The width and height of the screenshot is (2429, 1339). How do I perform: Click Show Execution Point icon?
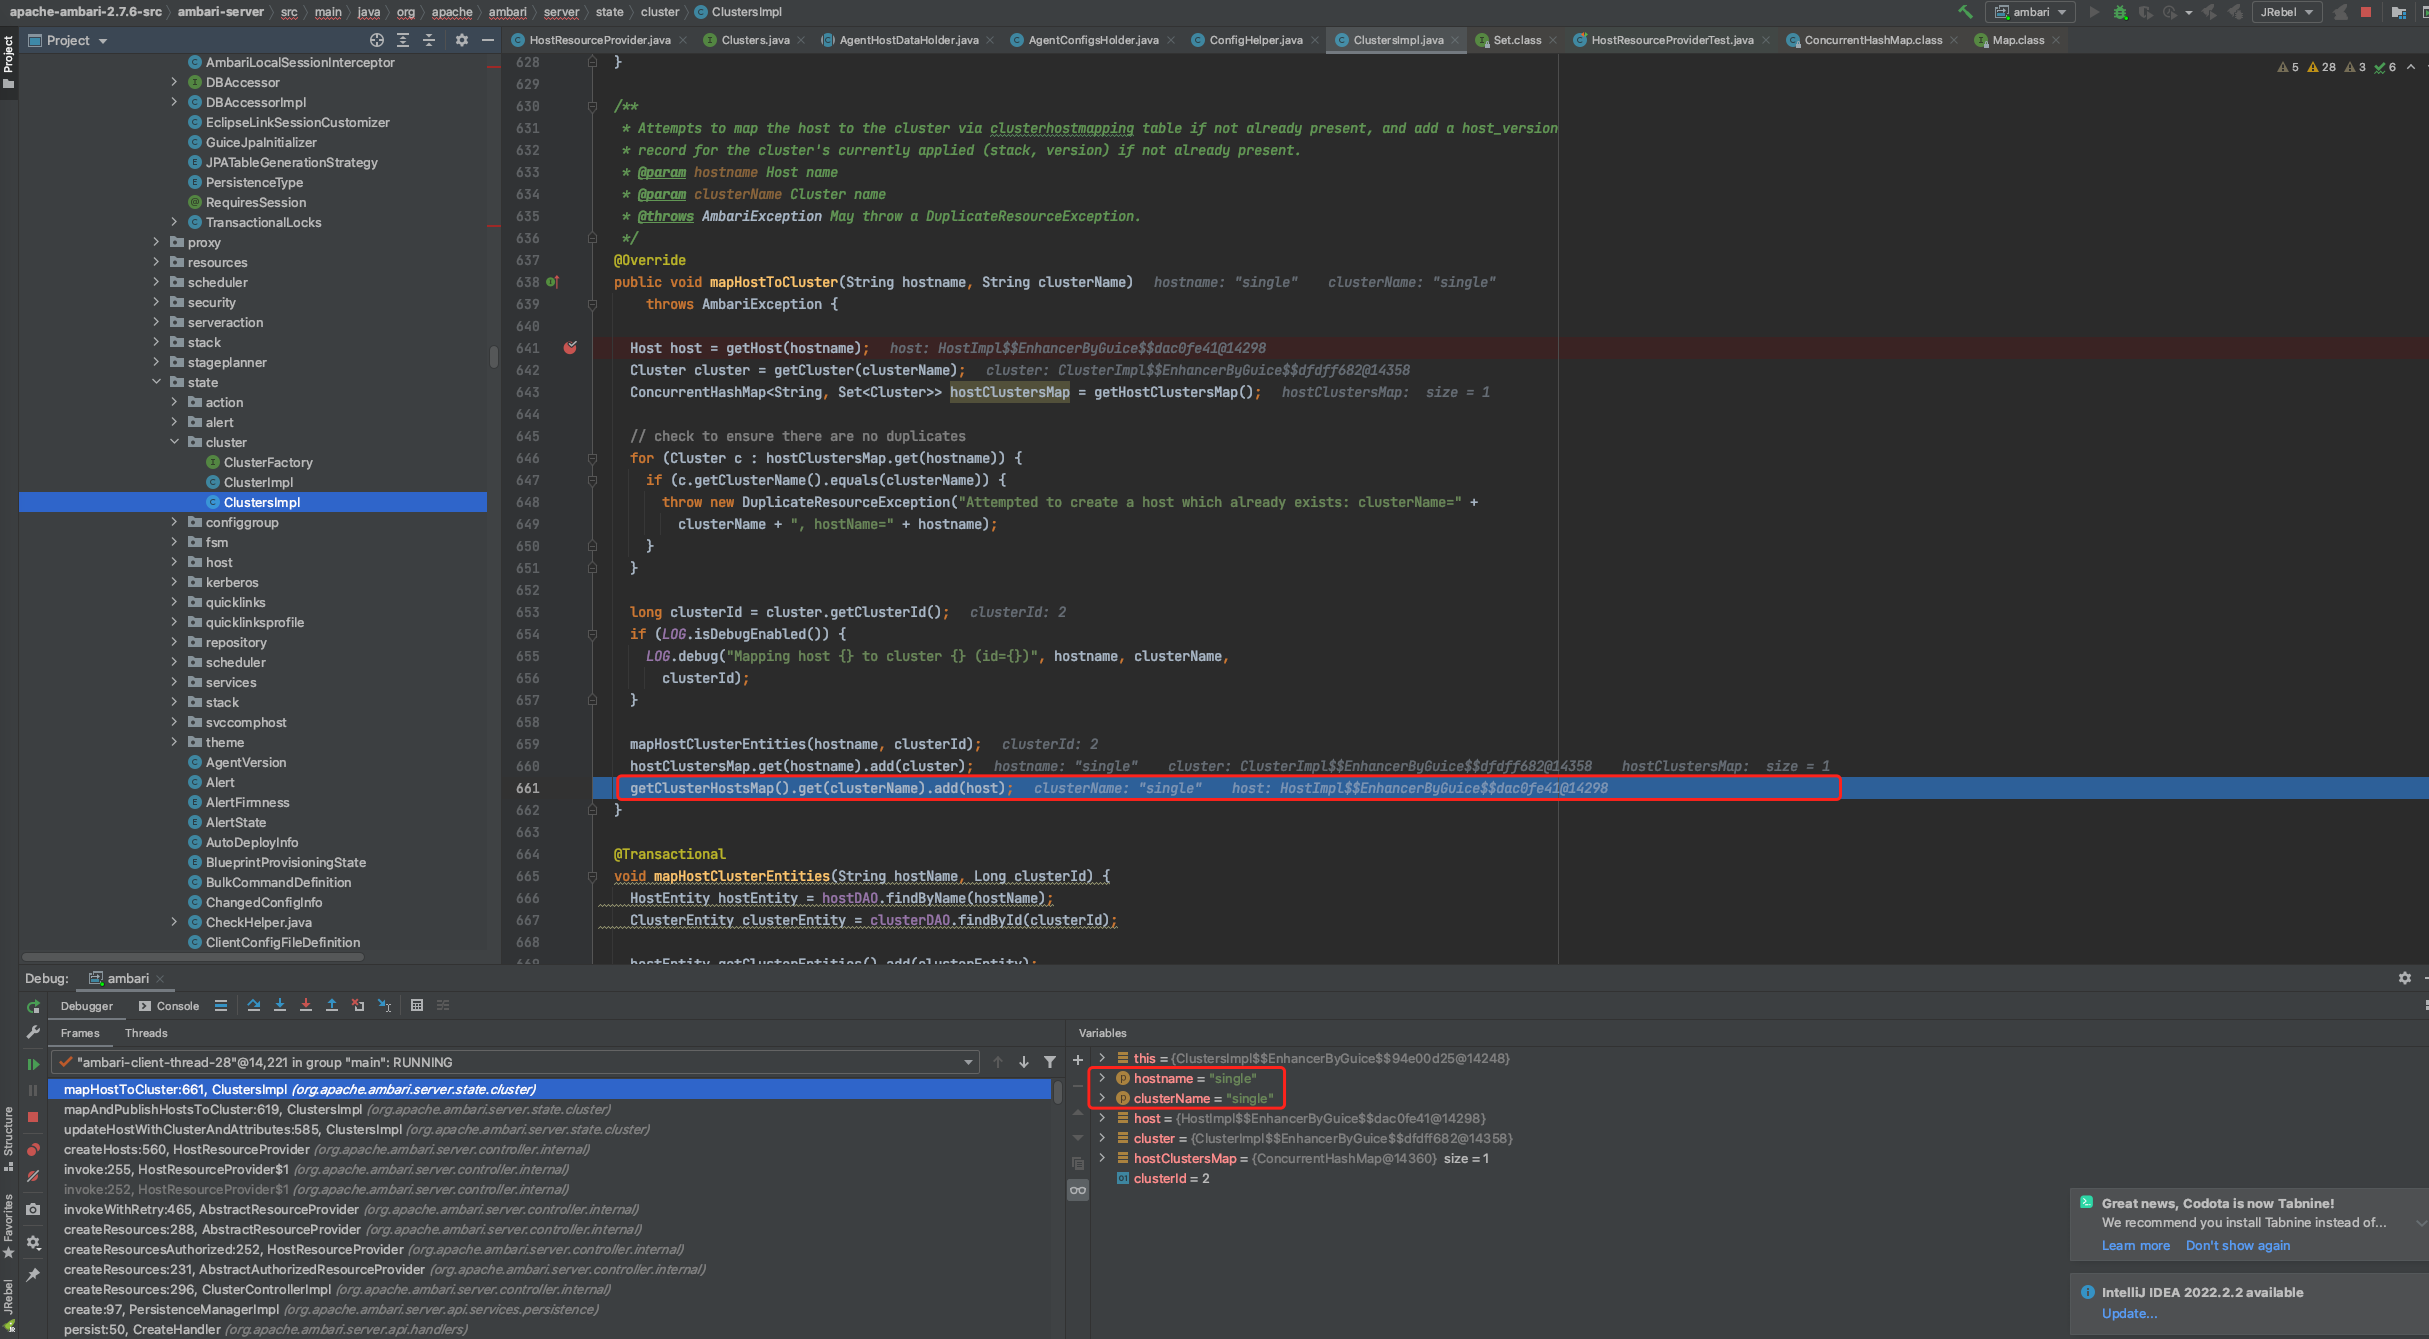221,1005
